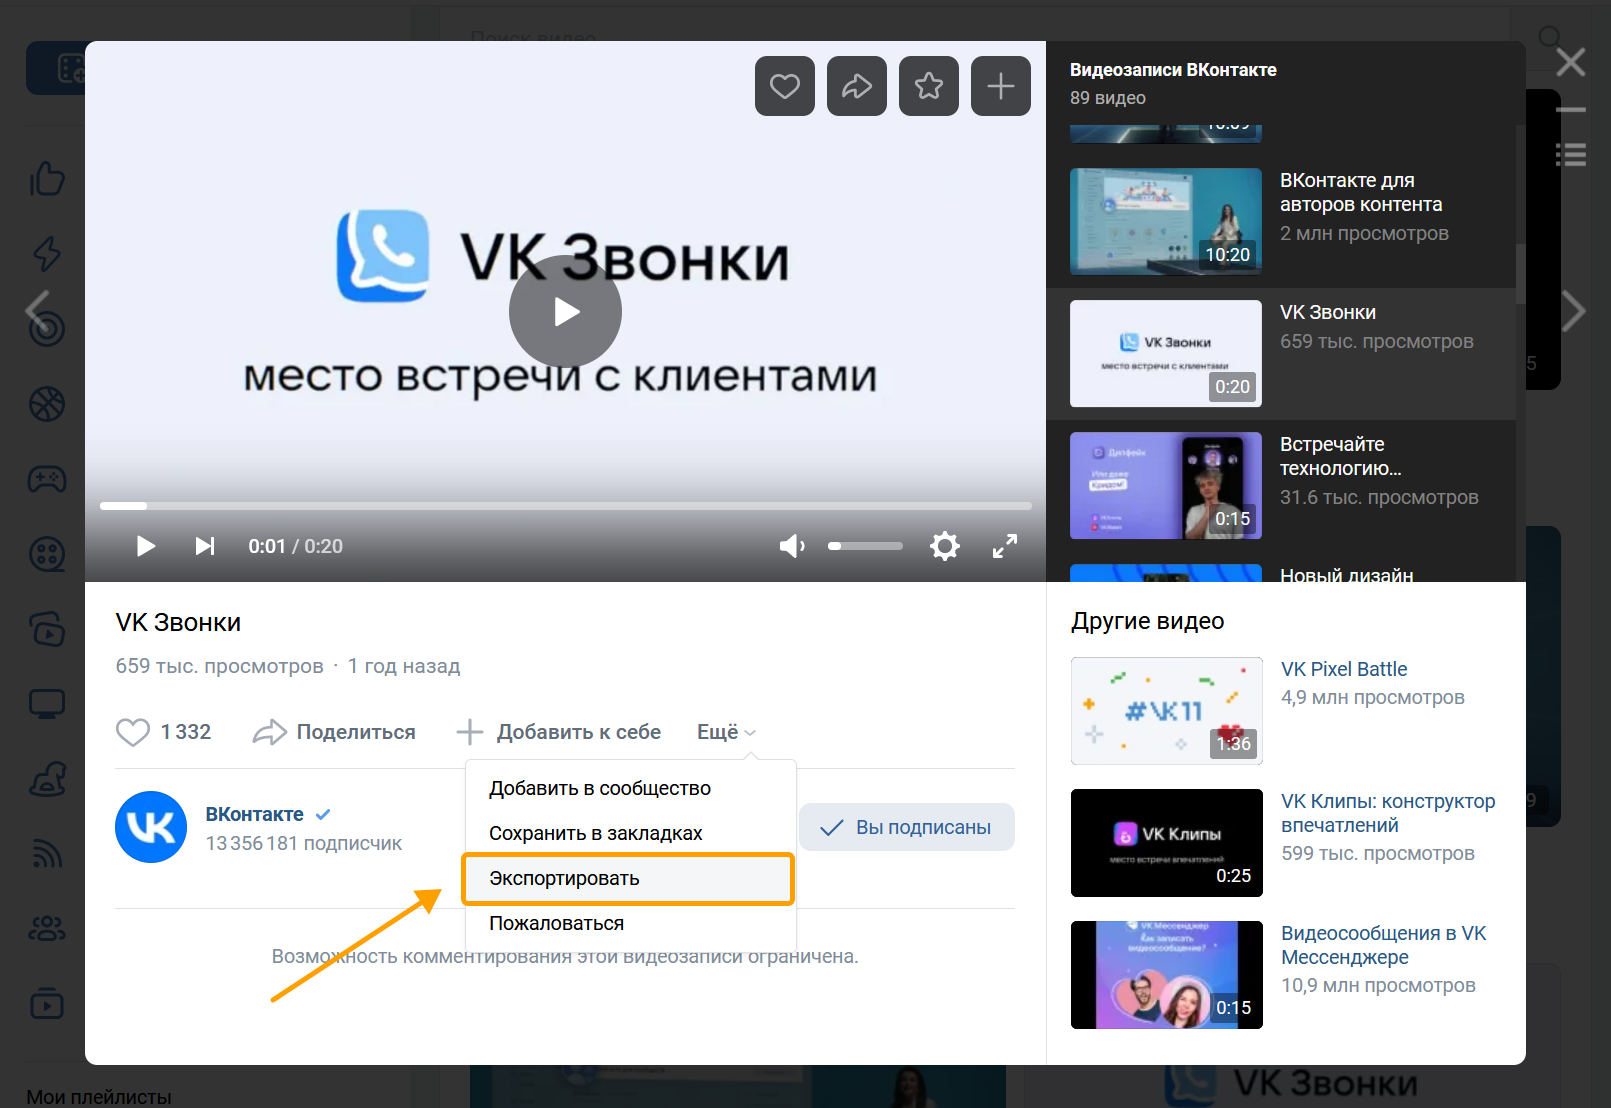The height and width of the screenshot is (1108, 1611).
Task: Close the video popup with X
Action: (x=1570, y=62)
